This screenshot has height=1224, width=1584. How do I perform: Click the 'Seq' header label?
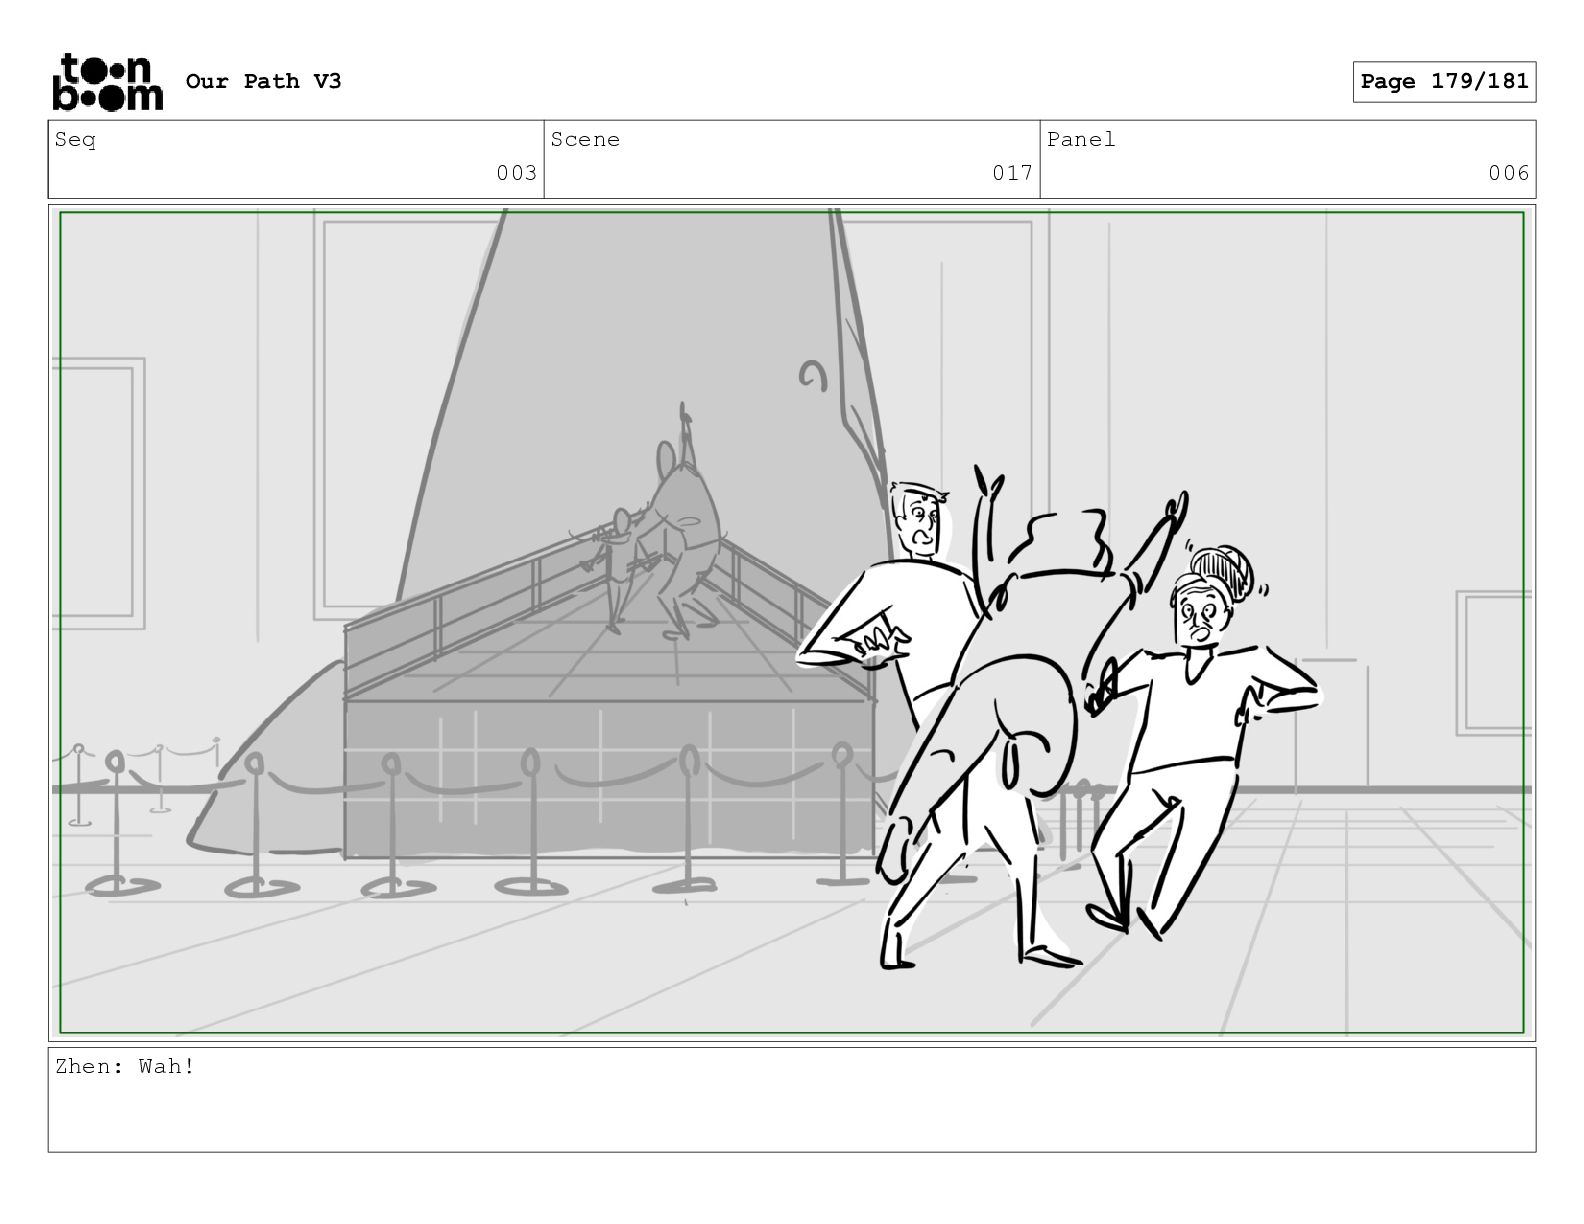click(x=75, y=140)
